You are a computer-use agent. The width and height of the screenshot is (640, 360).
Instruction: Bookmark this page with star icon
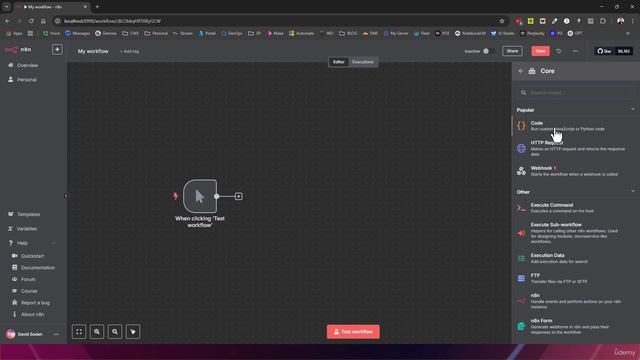click(x=502, y=21)
